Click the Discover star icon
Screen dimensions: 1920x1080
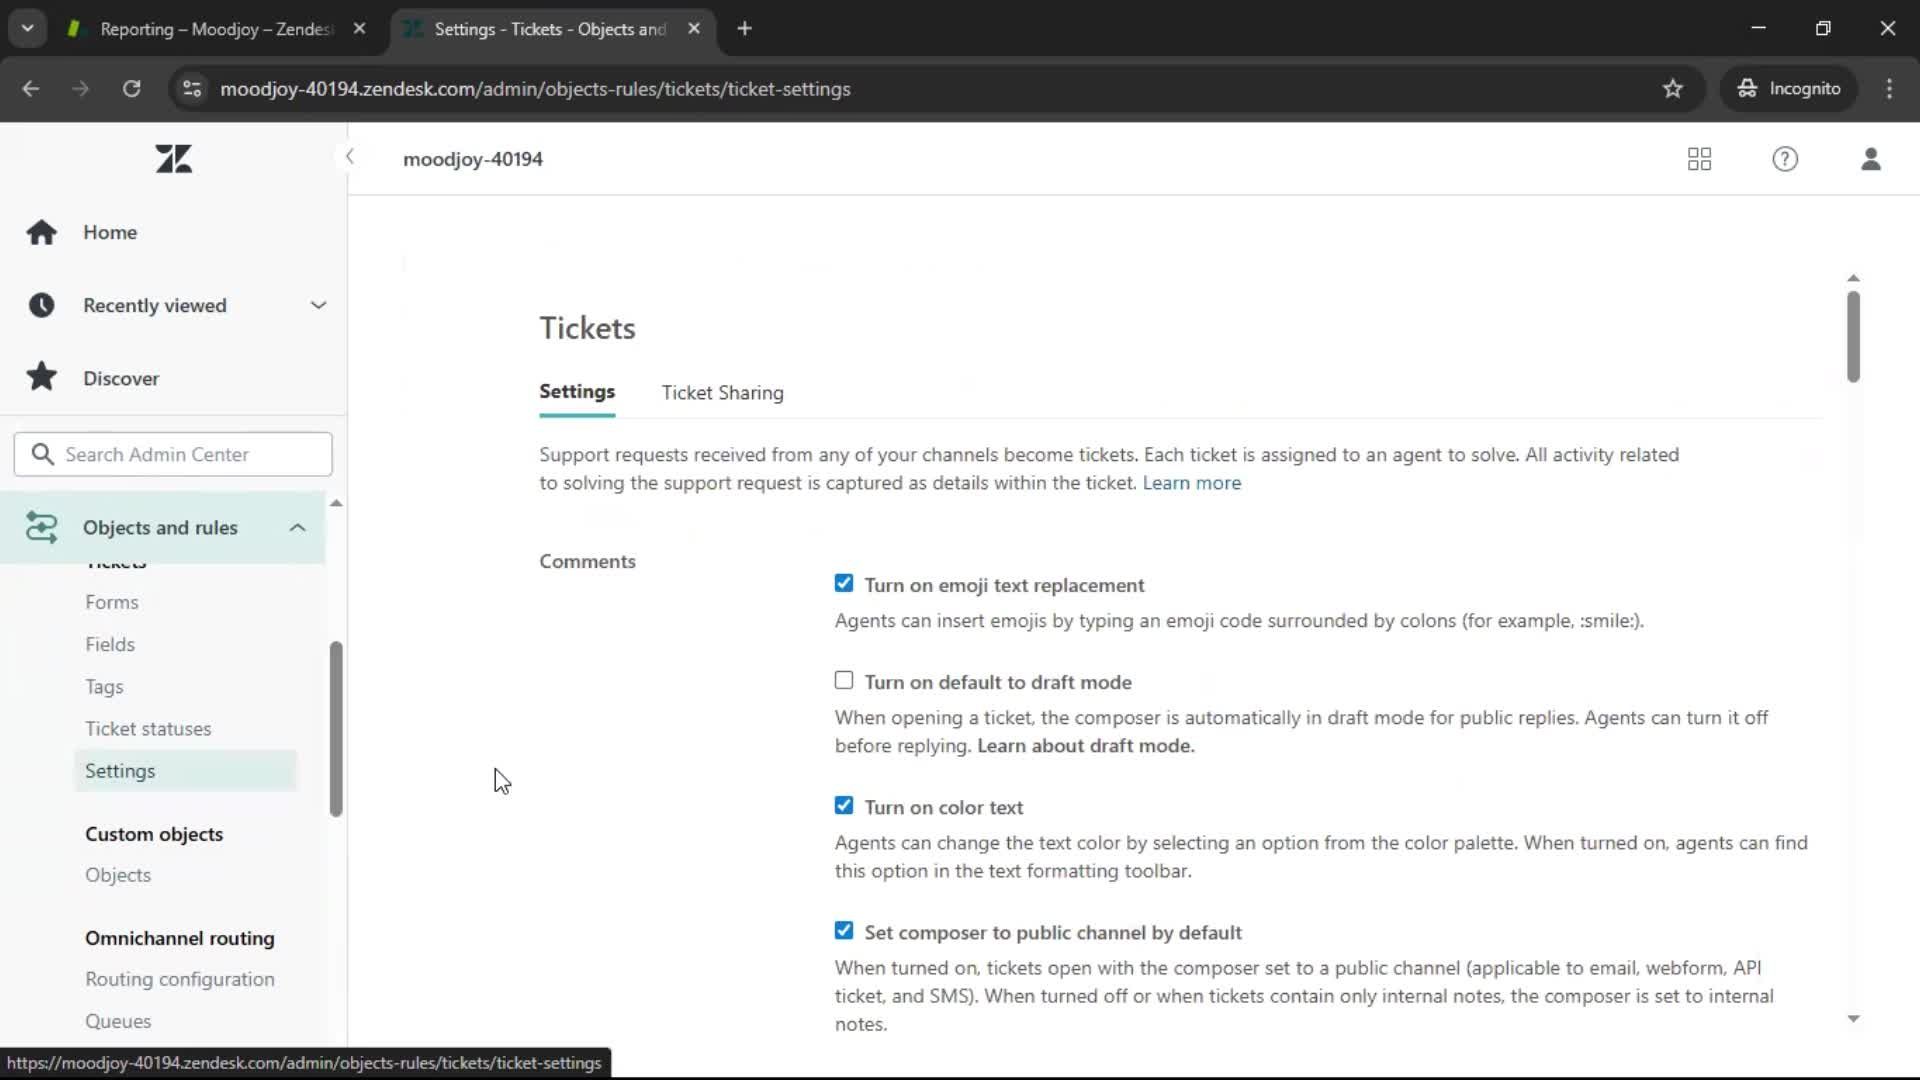[42, 377]
